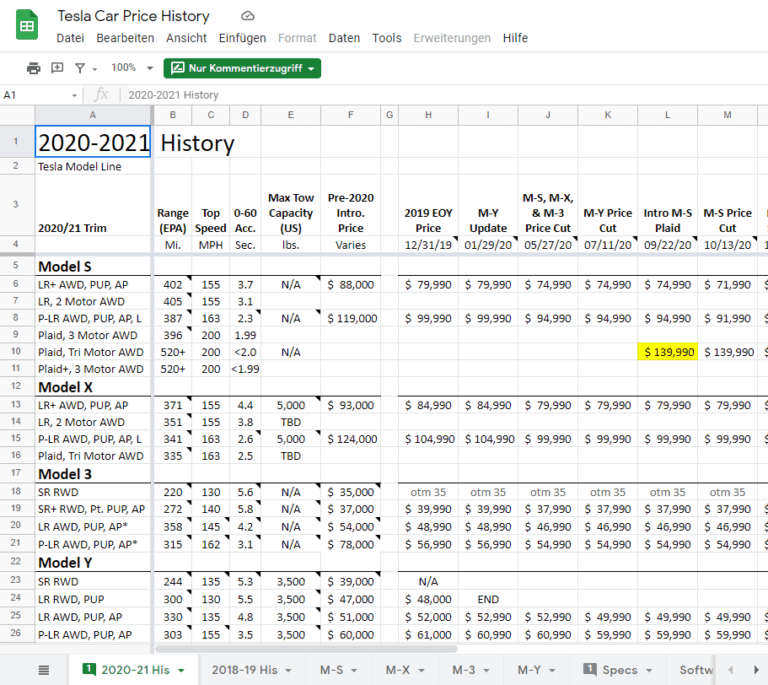Open the Daten menu

tap(344, 38)
